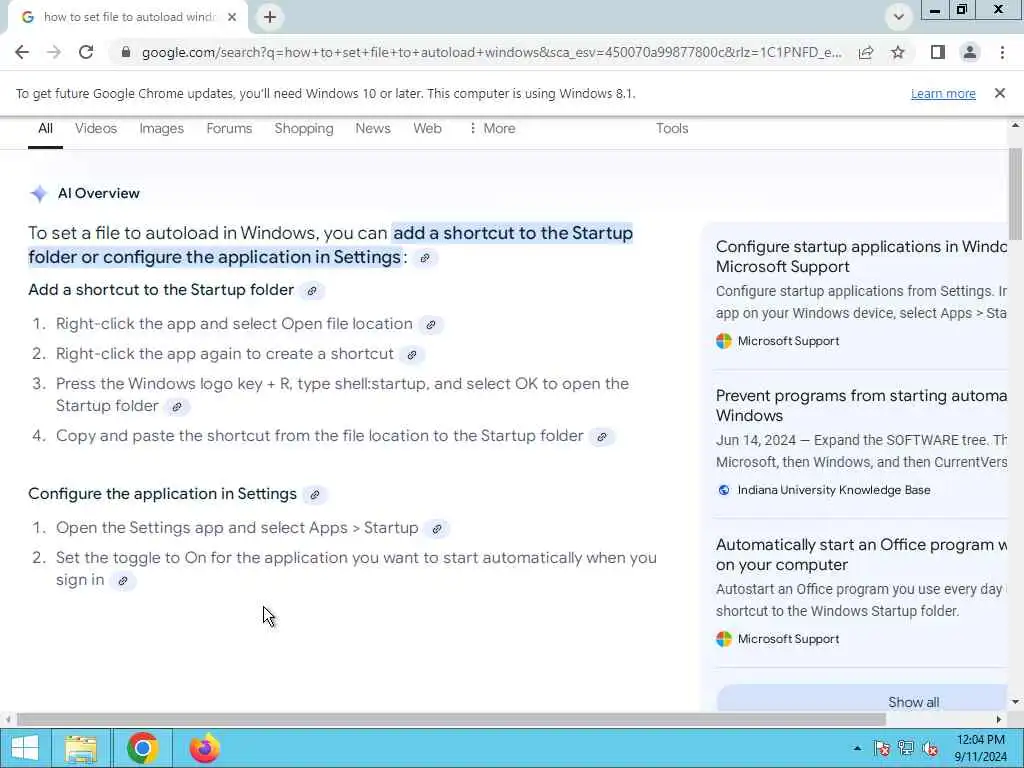Click the scroll right arrow
Viewport: 1024px width, 768px height.
pyautogui.click(x=999, y=720)
